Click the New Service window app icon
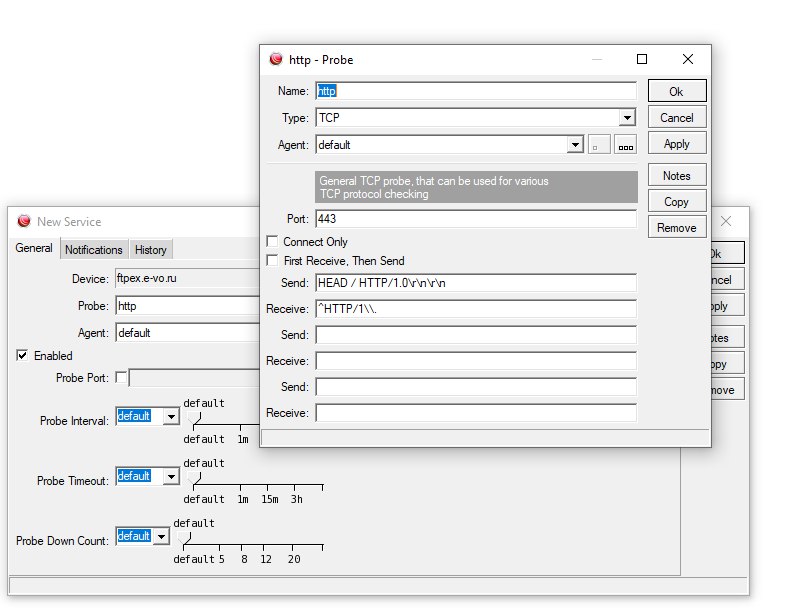This screenshot has height=614, width=806. [x=24, y=221]
